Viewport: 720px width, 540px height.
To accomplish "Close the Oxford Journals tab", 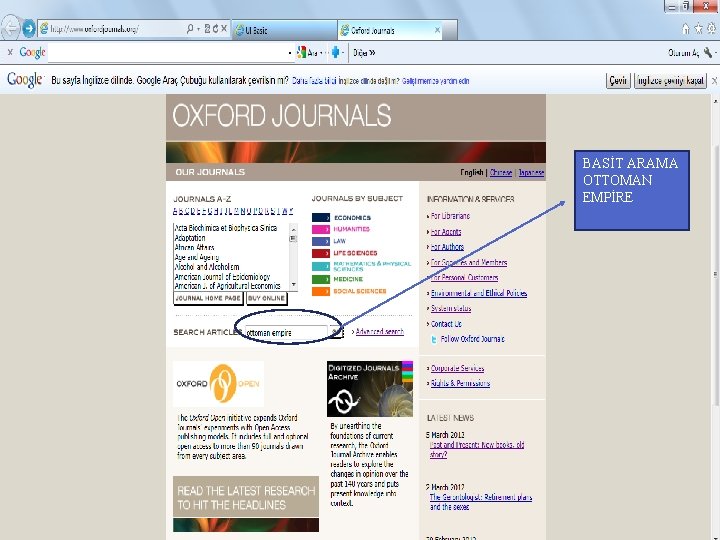I will (x=437, y=30).
